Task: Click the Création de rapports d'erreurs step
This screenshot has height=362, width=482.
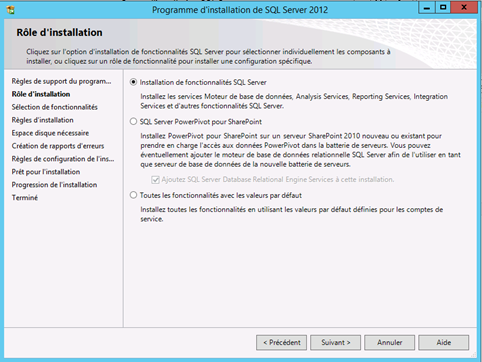Action: [x=58, y=146]
